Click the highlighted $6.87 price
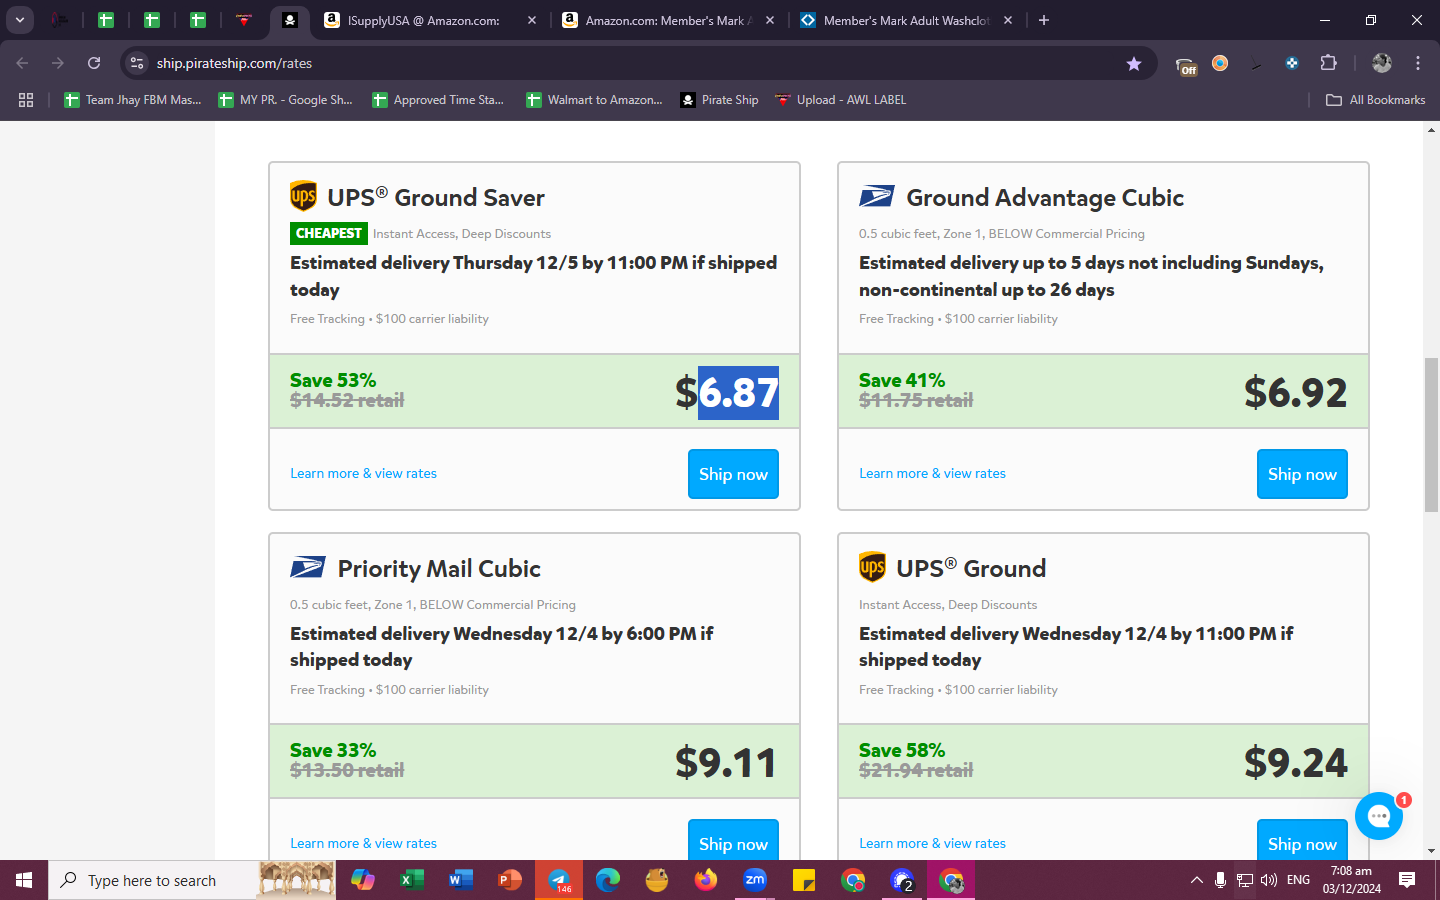This screenshot has height=900, width=1440. tap(727, 393)
